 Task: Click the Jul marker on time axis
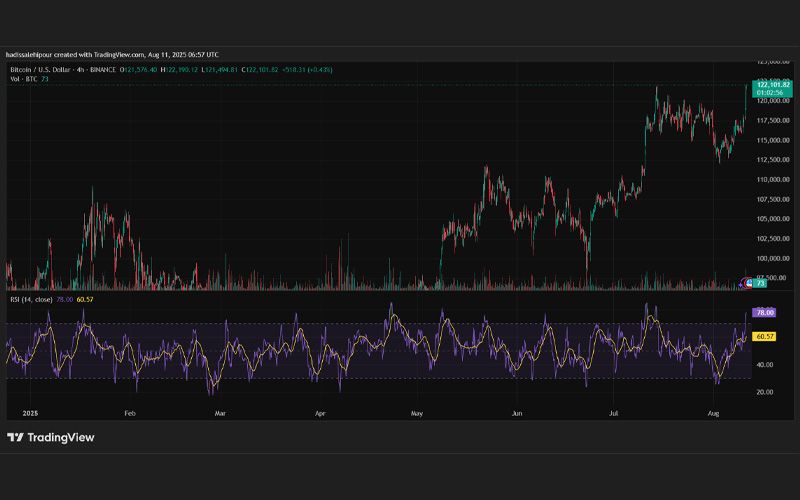pyautogui.click(x=613, y=413)
